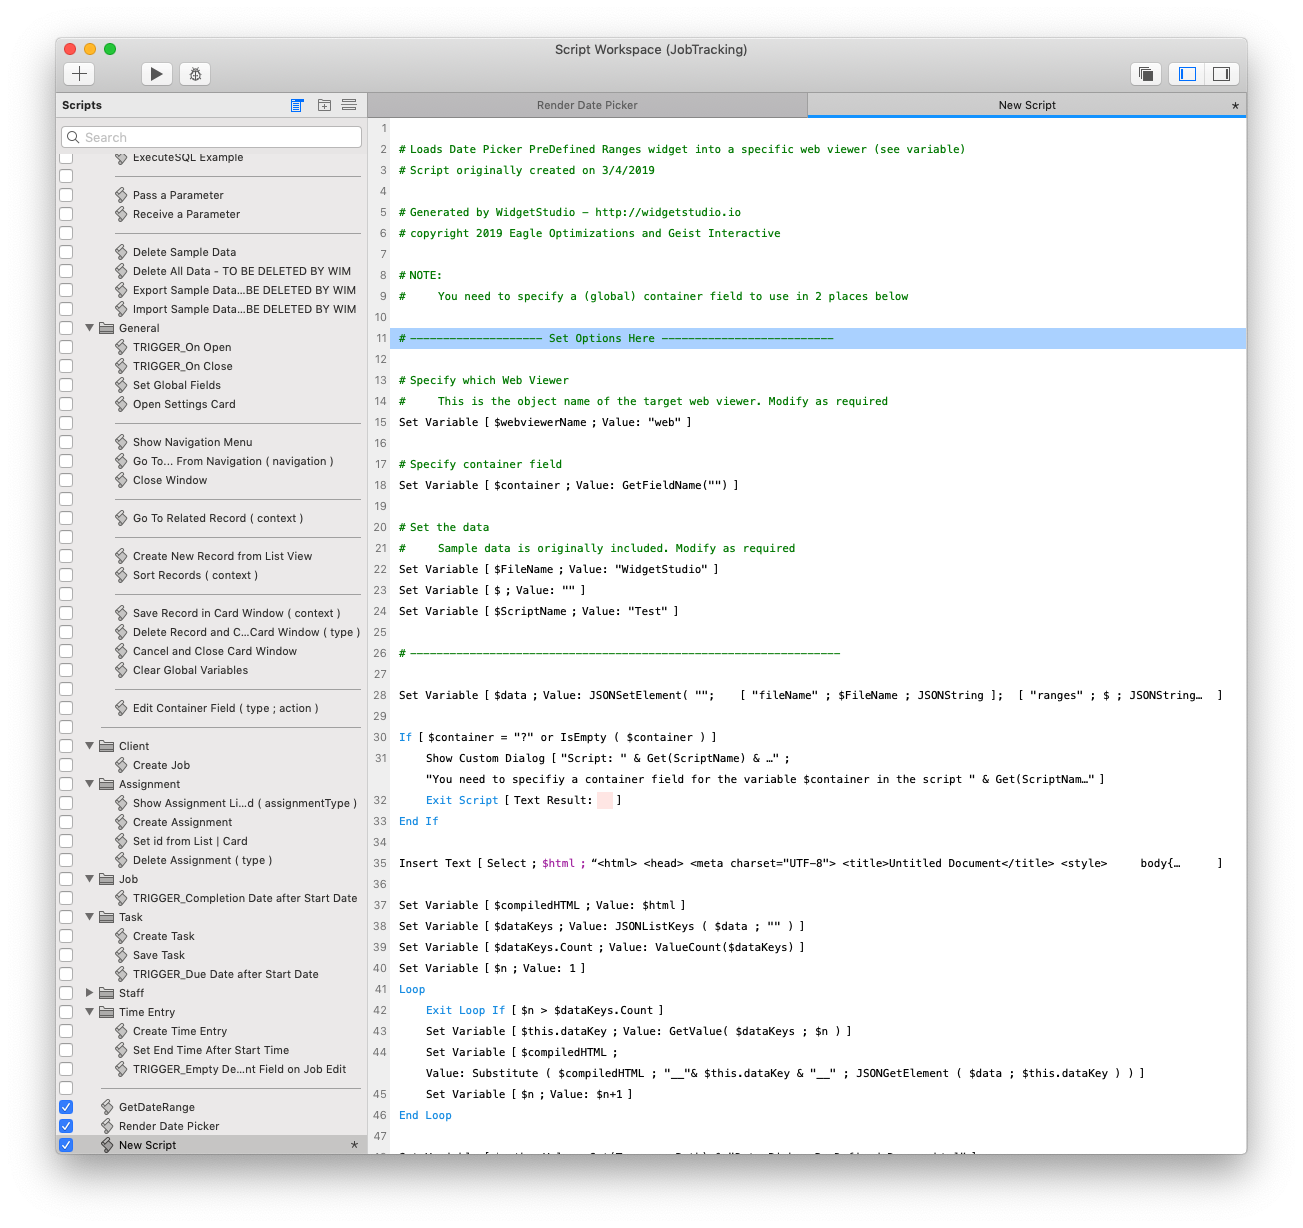Collapse the Assignment folder

89,784
